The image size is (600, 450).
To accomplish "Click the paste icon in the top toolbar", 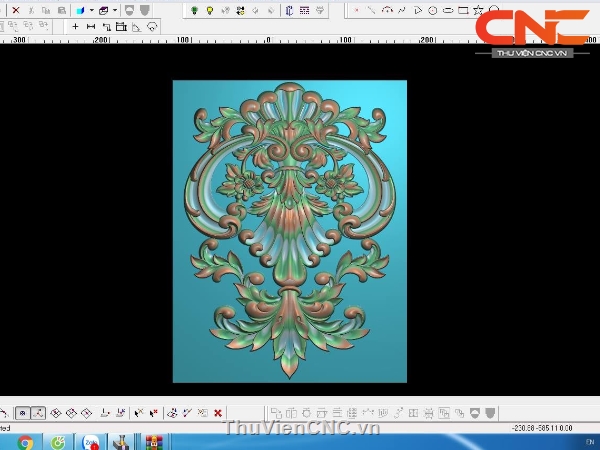I will tap(62, 10).
